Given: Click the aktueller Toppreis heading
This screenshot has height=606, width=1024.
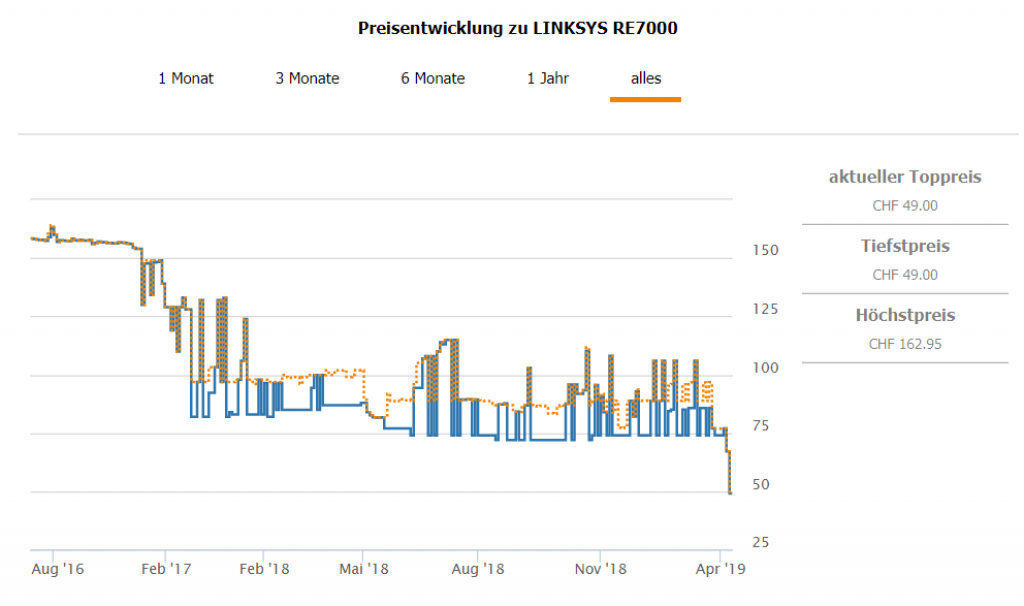Looking at the screenshot, I should pyautogui.click(x=905, y=177).
